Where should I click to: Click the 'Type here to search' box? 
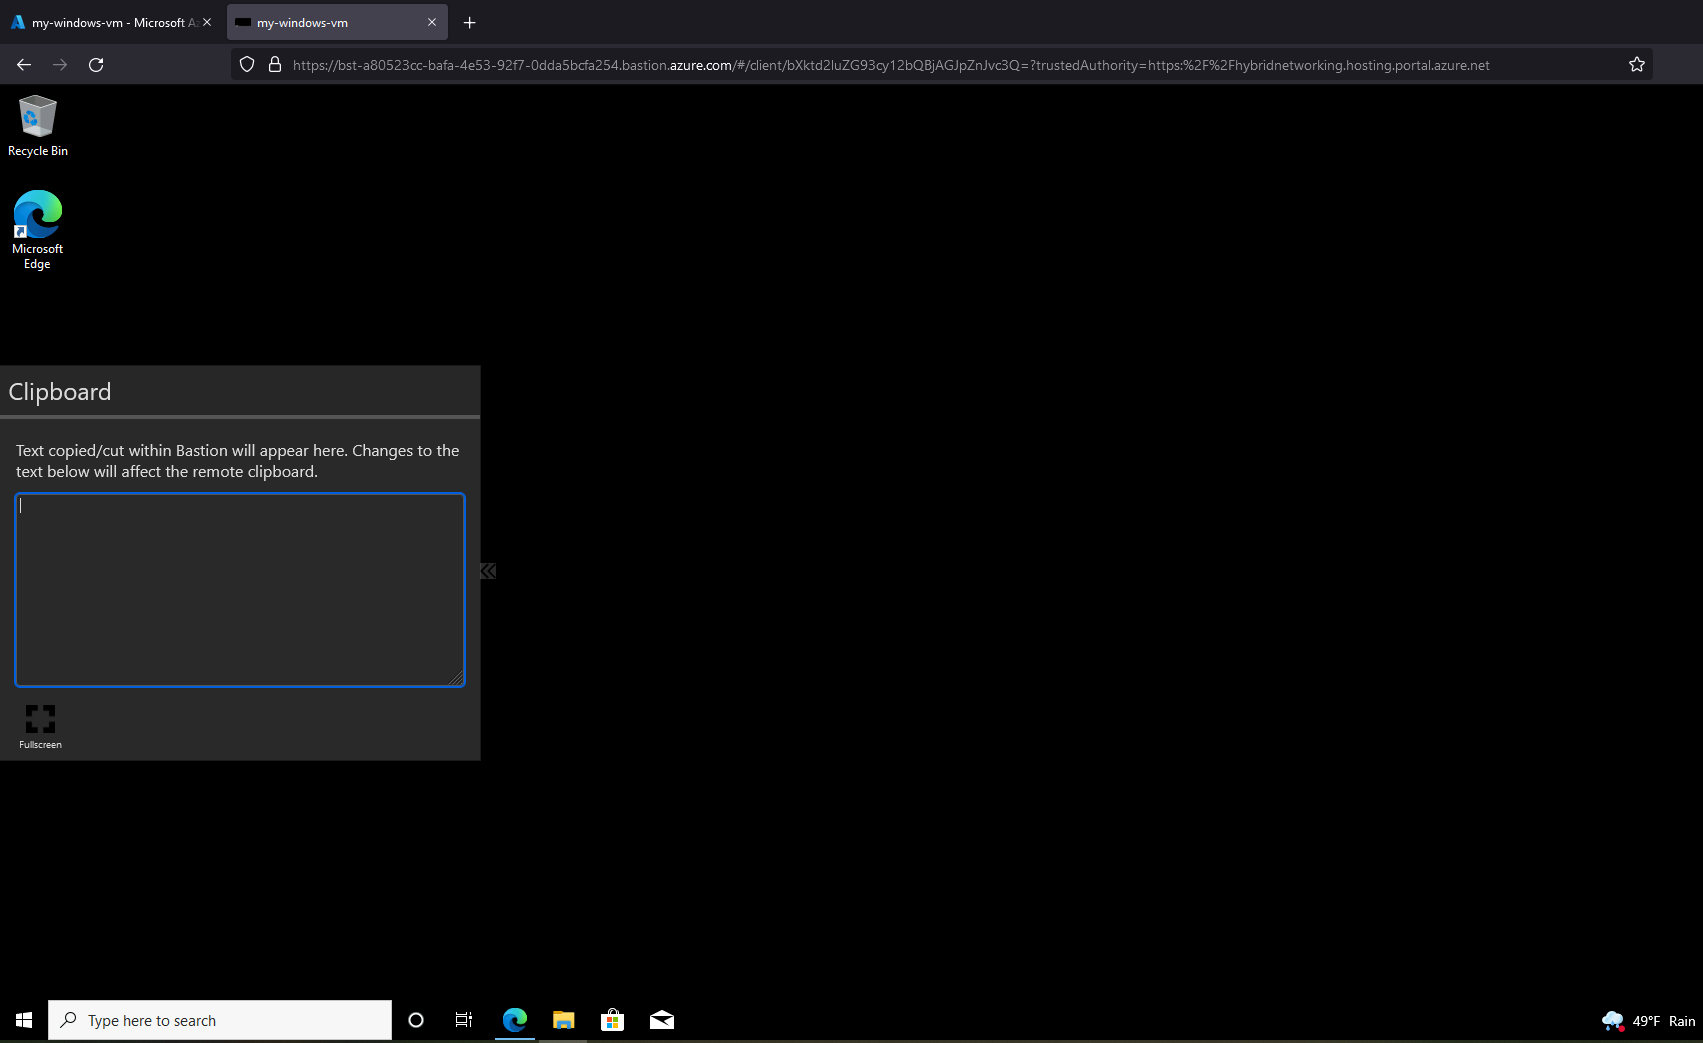[220, 1020]
